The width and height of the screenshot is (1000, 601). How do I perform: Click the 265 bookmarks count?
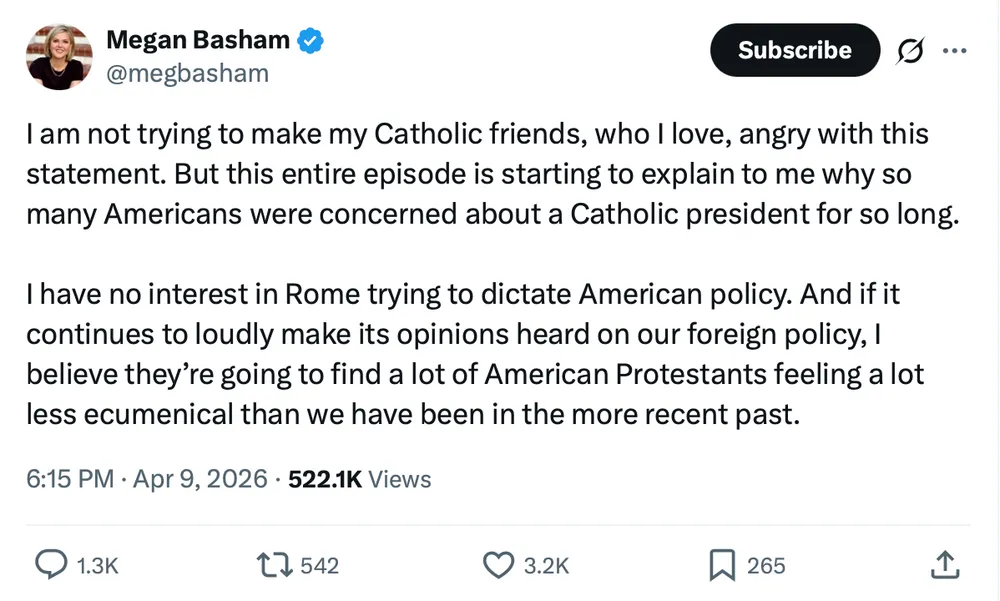(766, 566)
